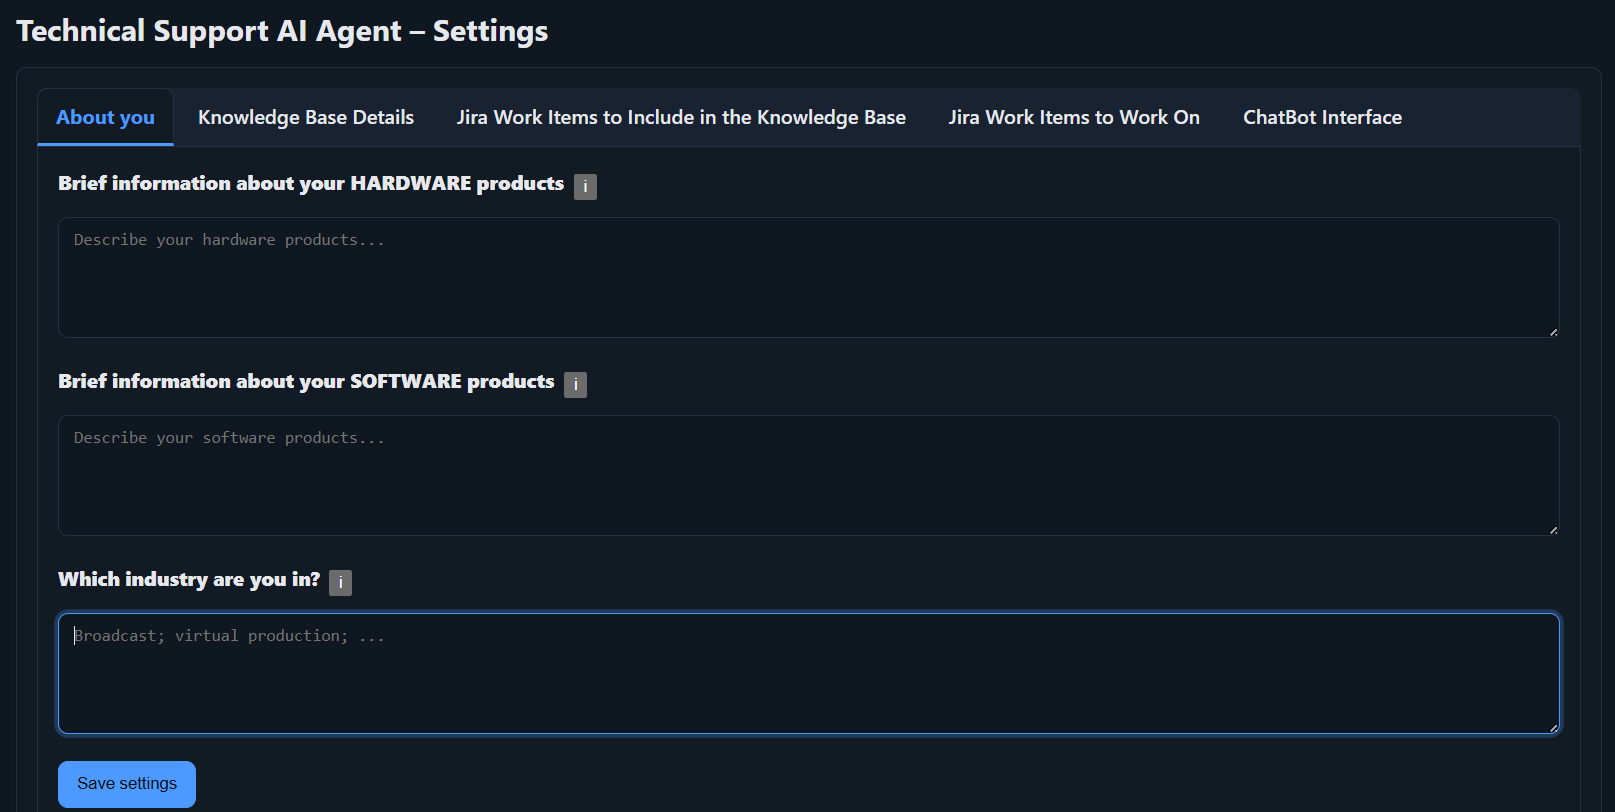Click the "Which industry are you in?" label

(x=189, y=580)
